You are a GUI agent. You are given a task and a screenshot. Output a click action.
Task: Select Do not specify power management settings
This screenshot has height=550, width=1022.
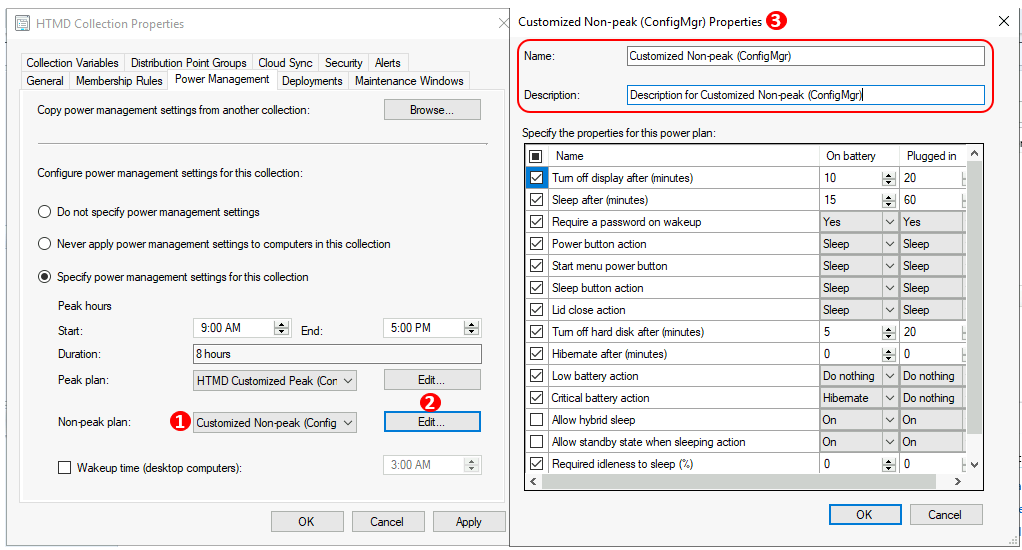point(44,212)
